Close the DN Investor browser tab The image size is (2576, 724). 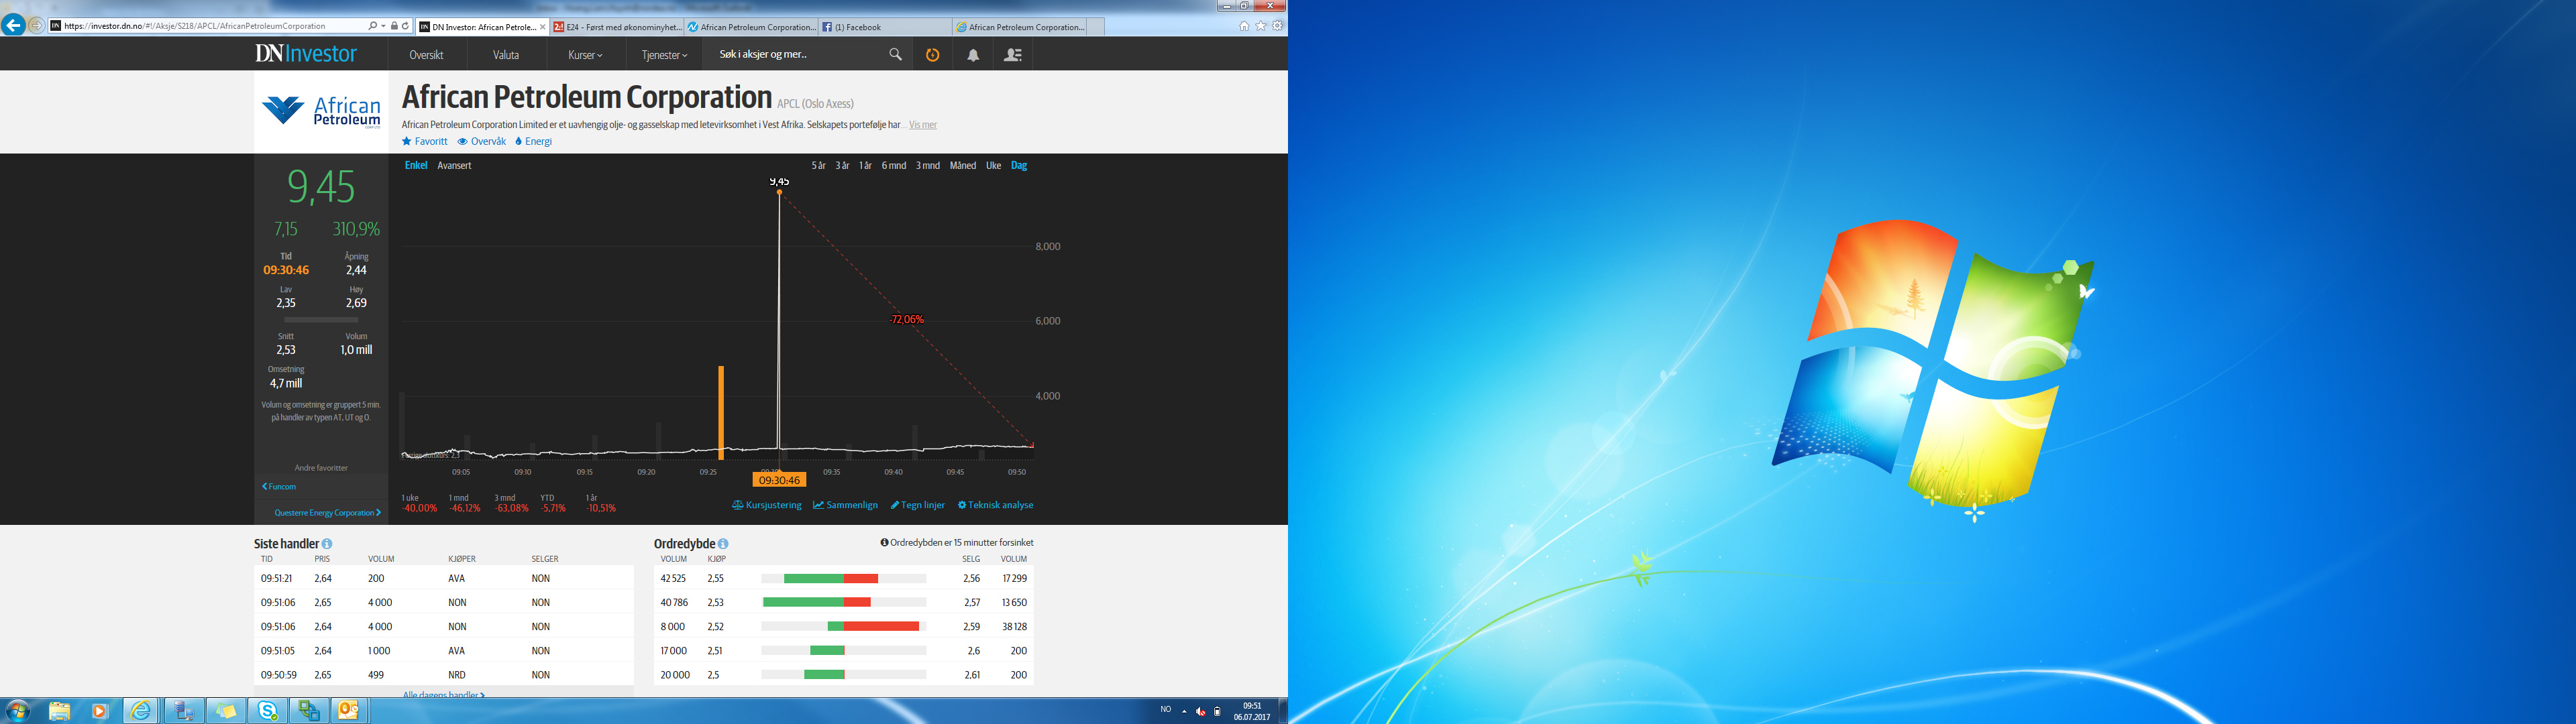[x=543, y=27]
